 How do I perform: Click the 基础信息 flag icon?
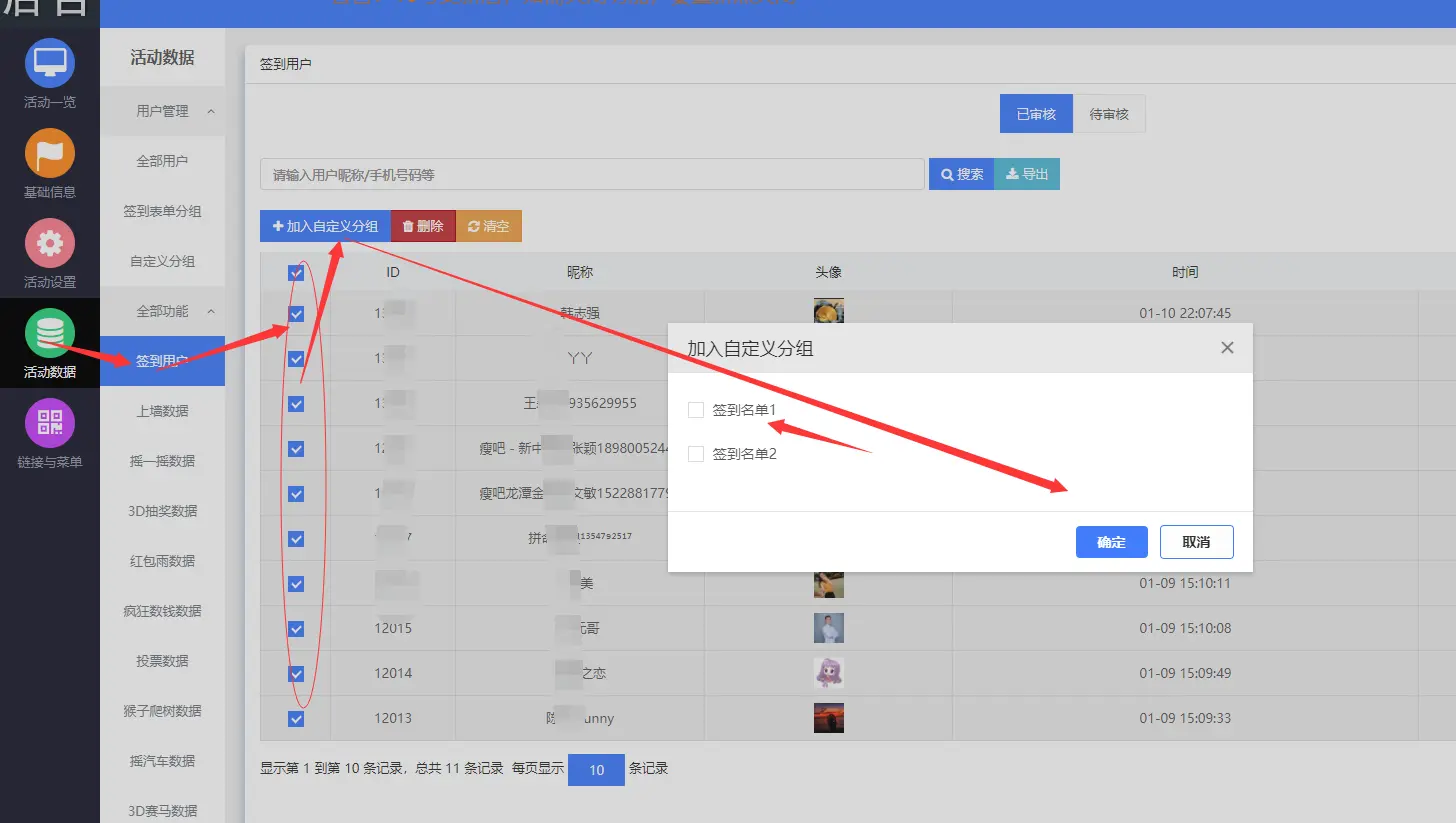pyautogui.click(x=49, y=153)
